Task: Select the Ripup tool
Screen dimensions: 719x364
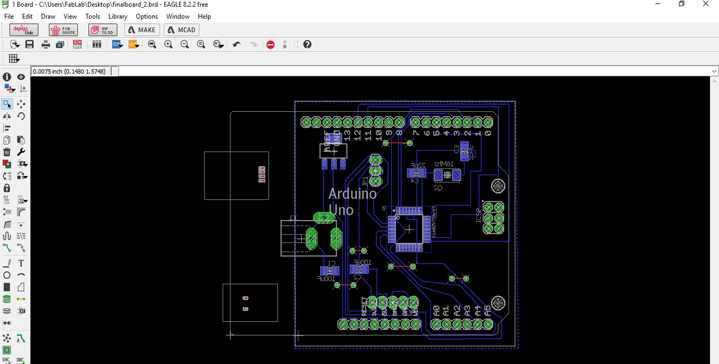Action: click(x=21, y=248)
